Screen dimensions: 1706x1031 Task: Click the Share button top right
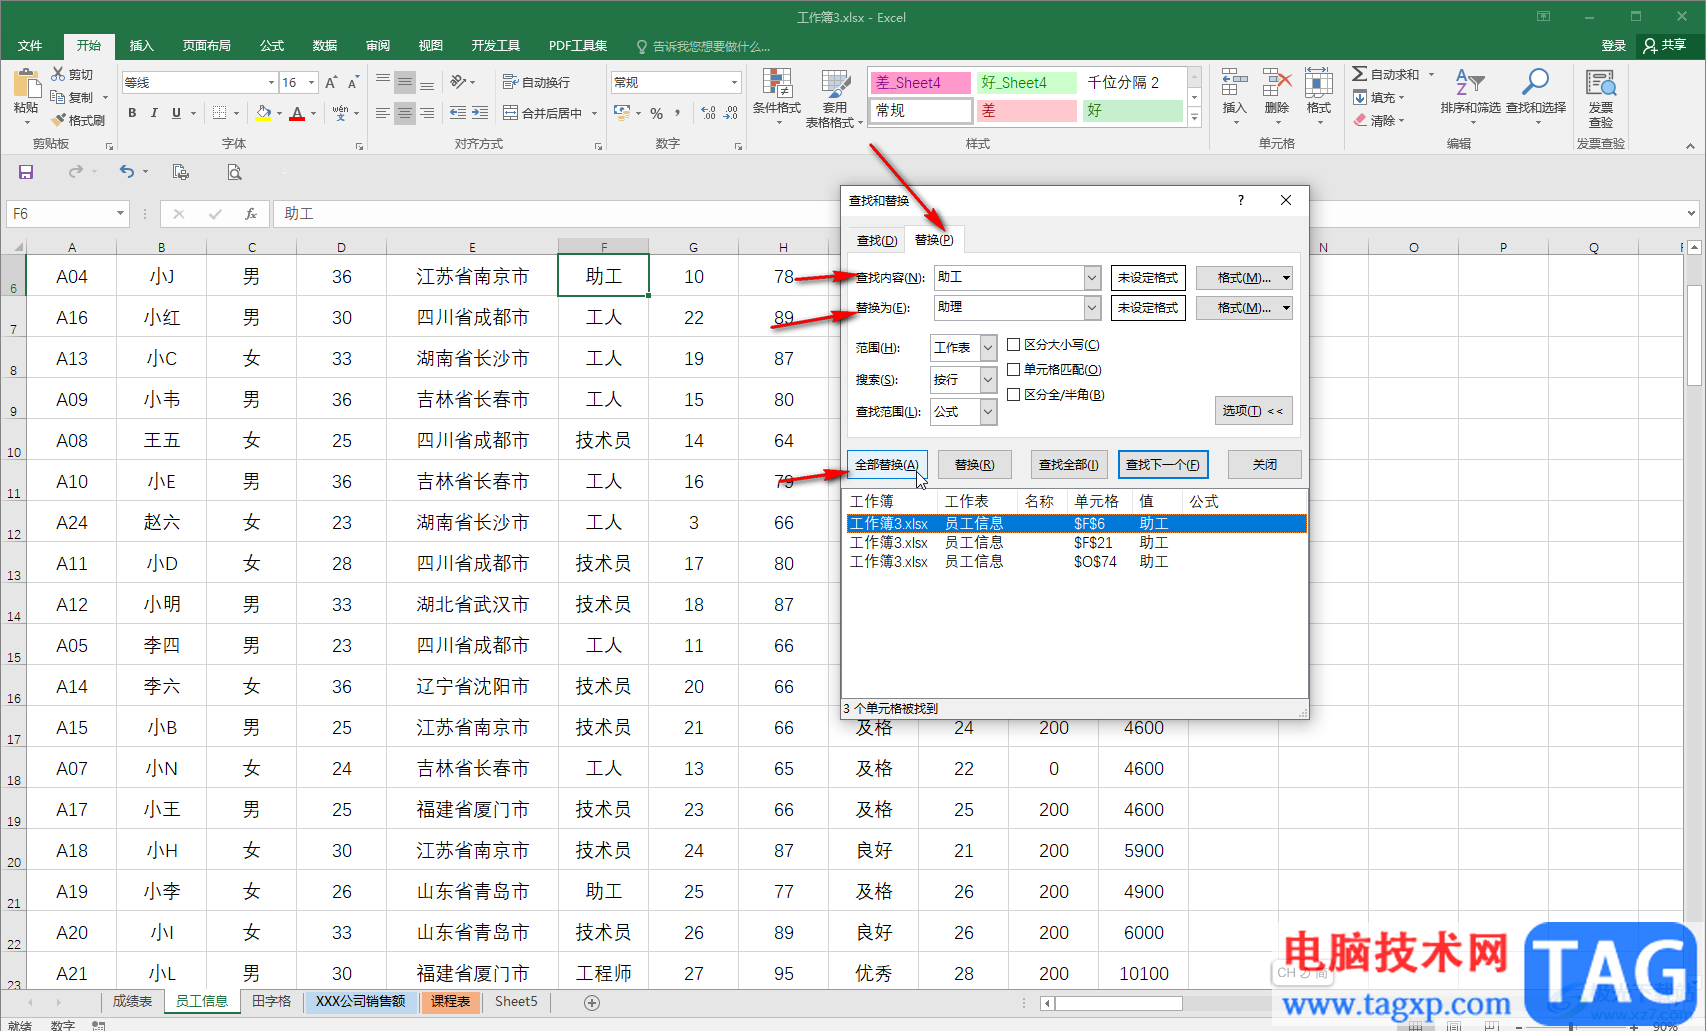pyautogui.click(x=1665, y=45)
